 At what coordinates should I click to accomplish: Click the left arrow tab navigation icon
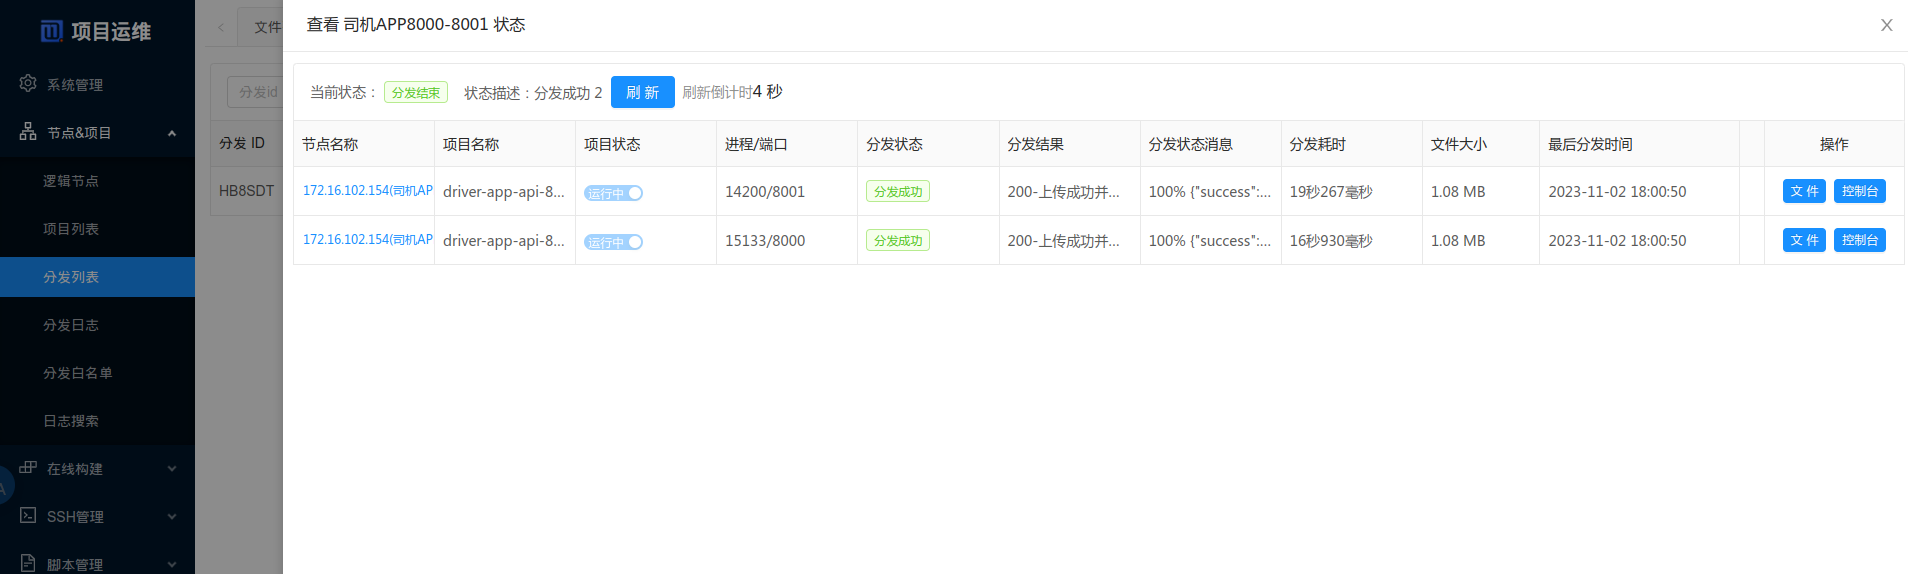click(221, 28)
